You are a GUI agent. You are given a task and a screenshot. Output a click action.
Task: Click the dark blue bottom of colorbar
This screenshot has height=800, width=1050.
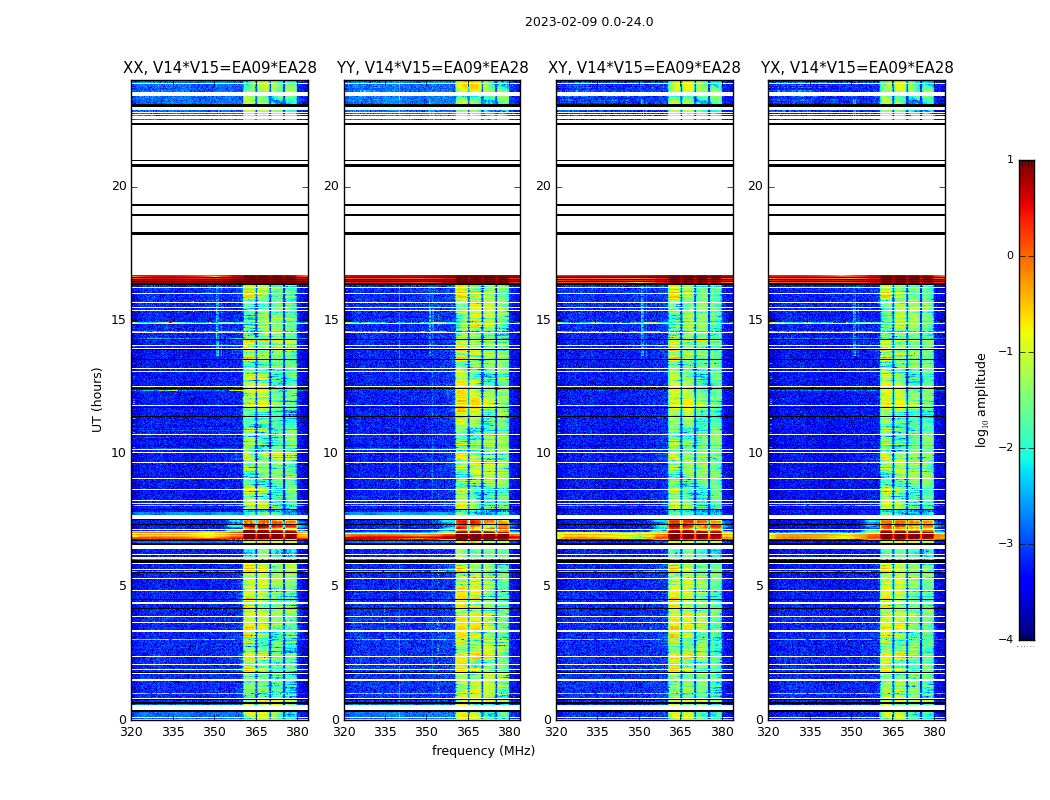click(1026, 633)
